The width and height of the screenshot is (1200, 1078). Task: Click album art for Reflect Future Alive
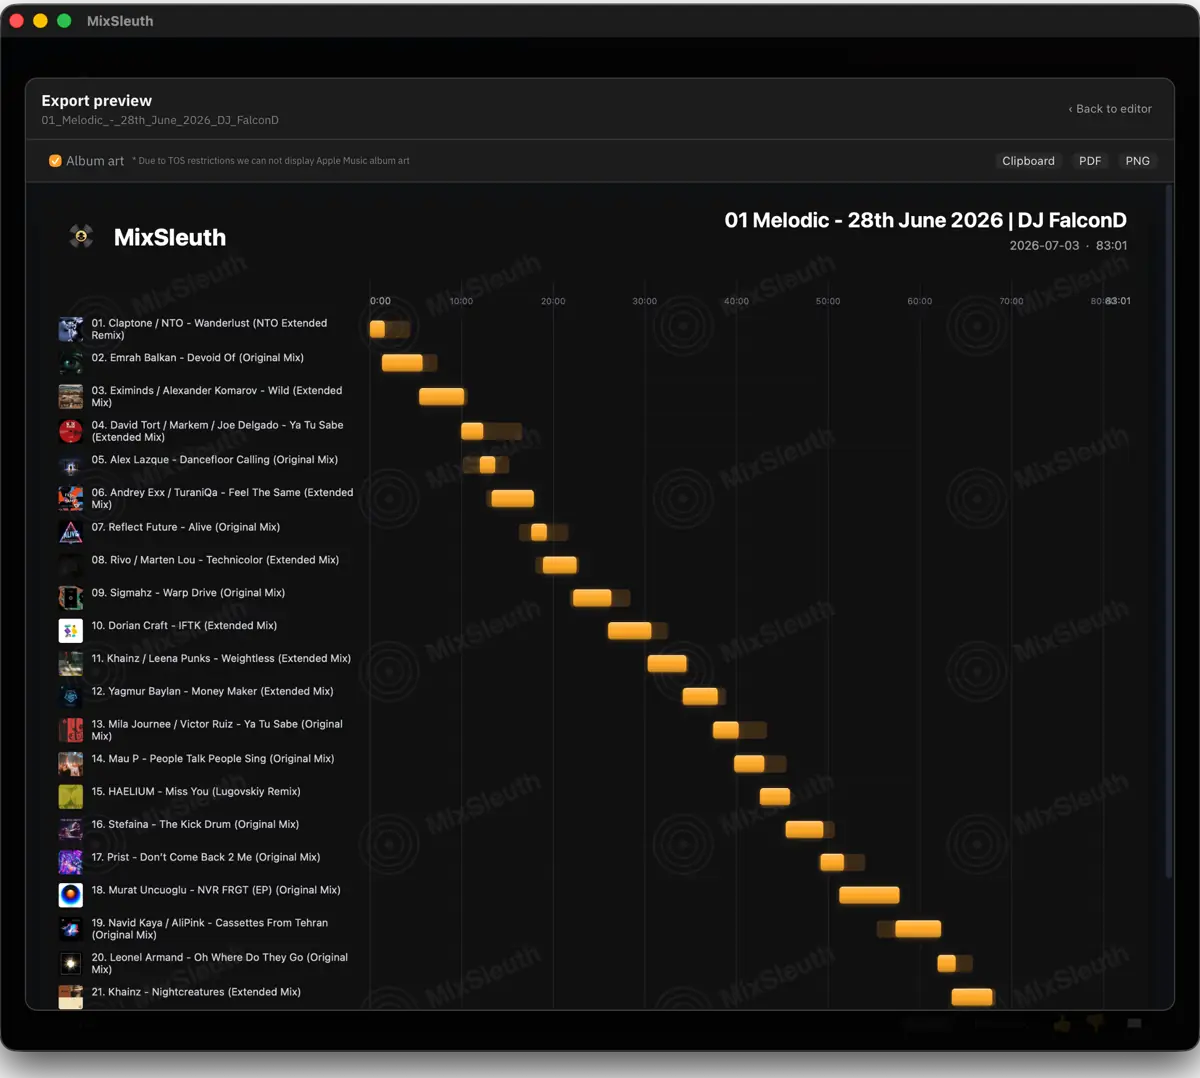(x=70, y=532)
